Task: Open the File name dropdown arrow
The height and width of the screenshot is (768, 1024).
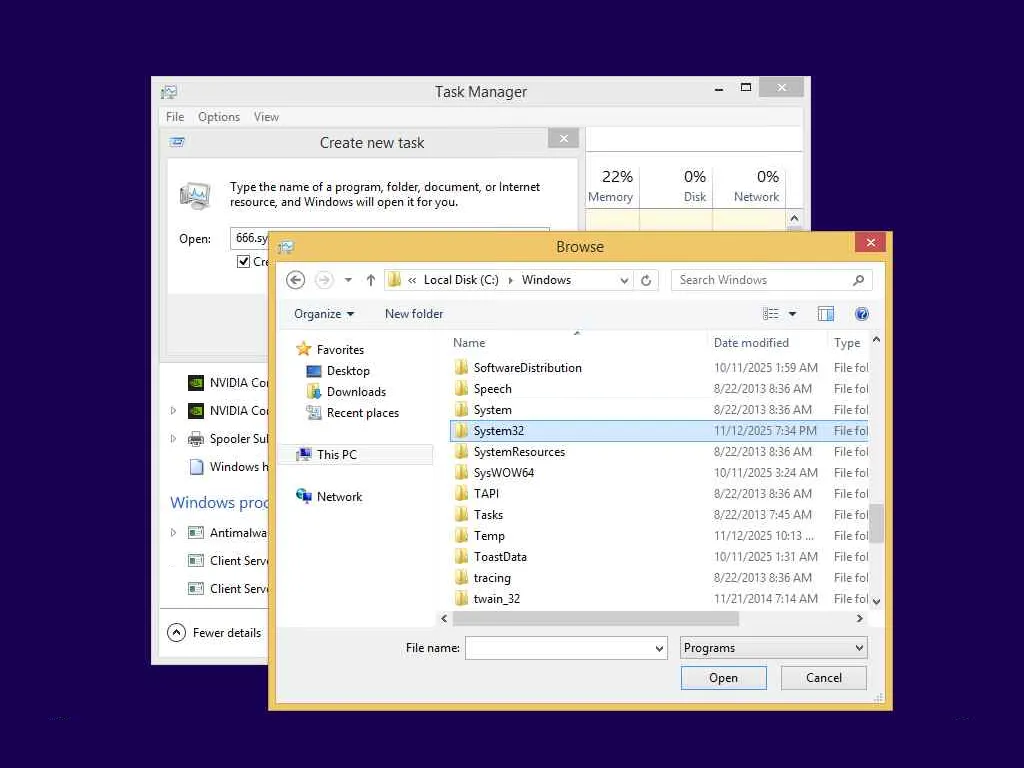Action: tap(660, 648)
